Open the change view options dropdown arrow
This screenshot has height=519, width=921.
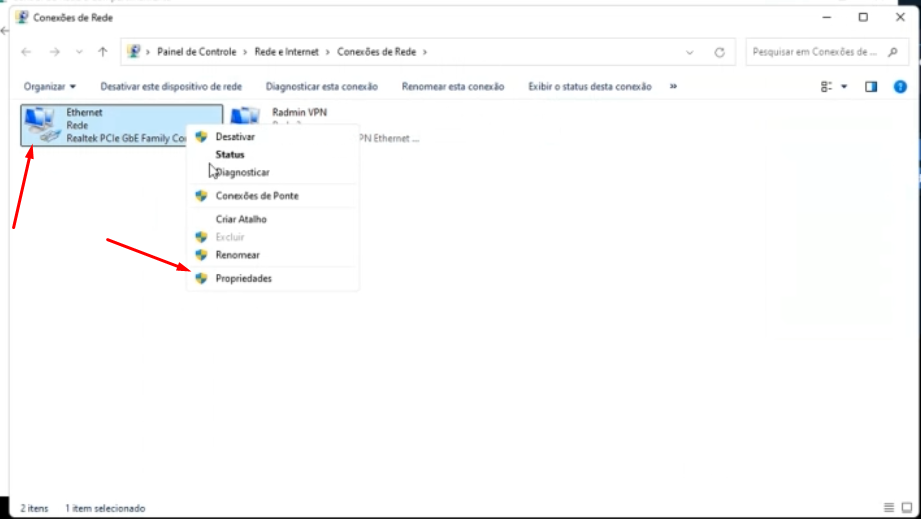click(x=844, y=87)
